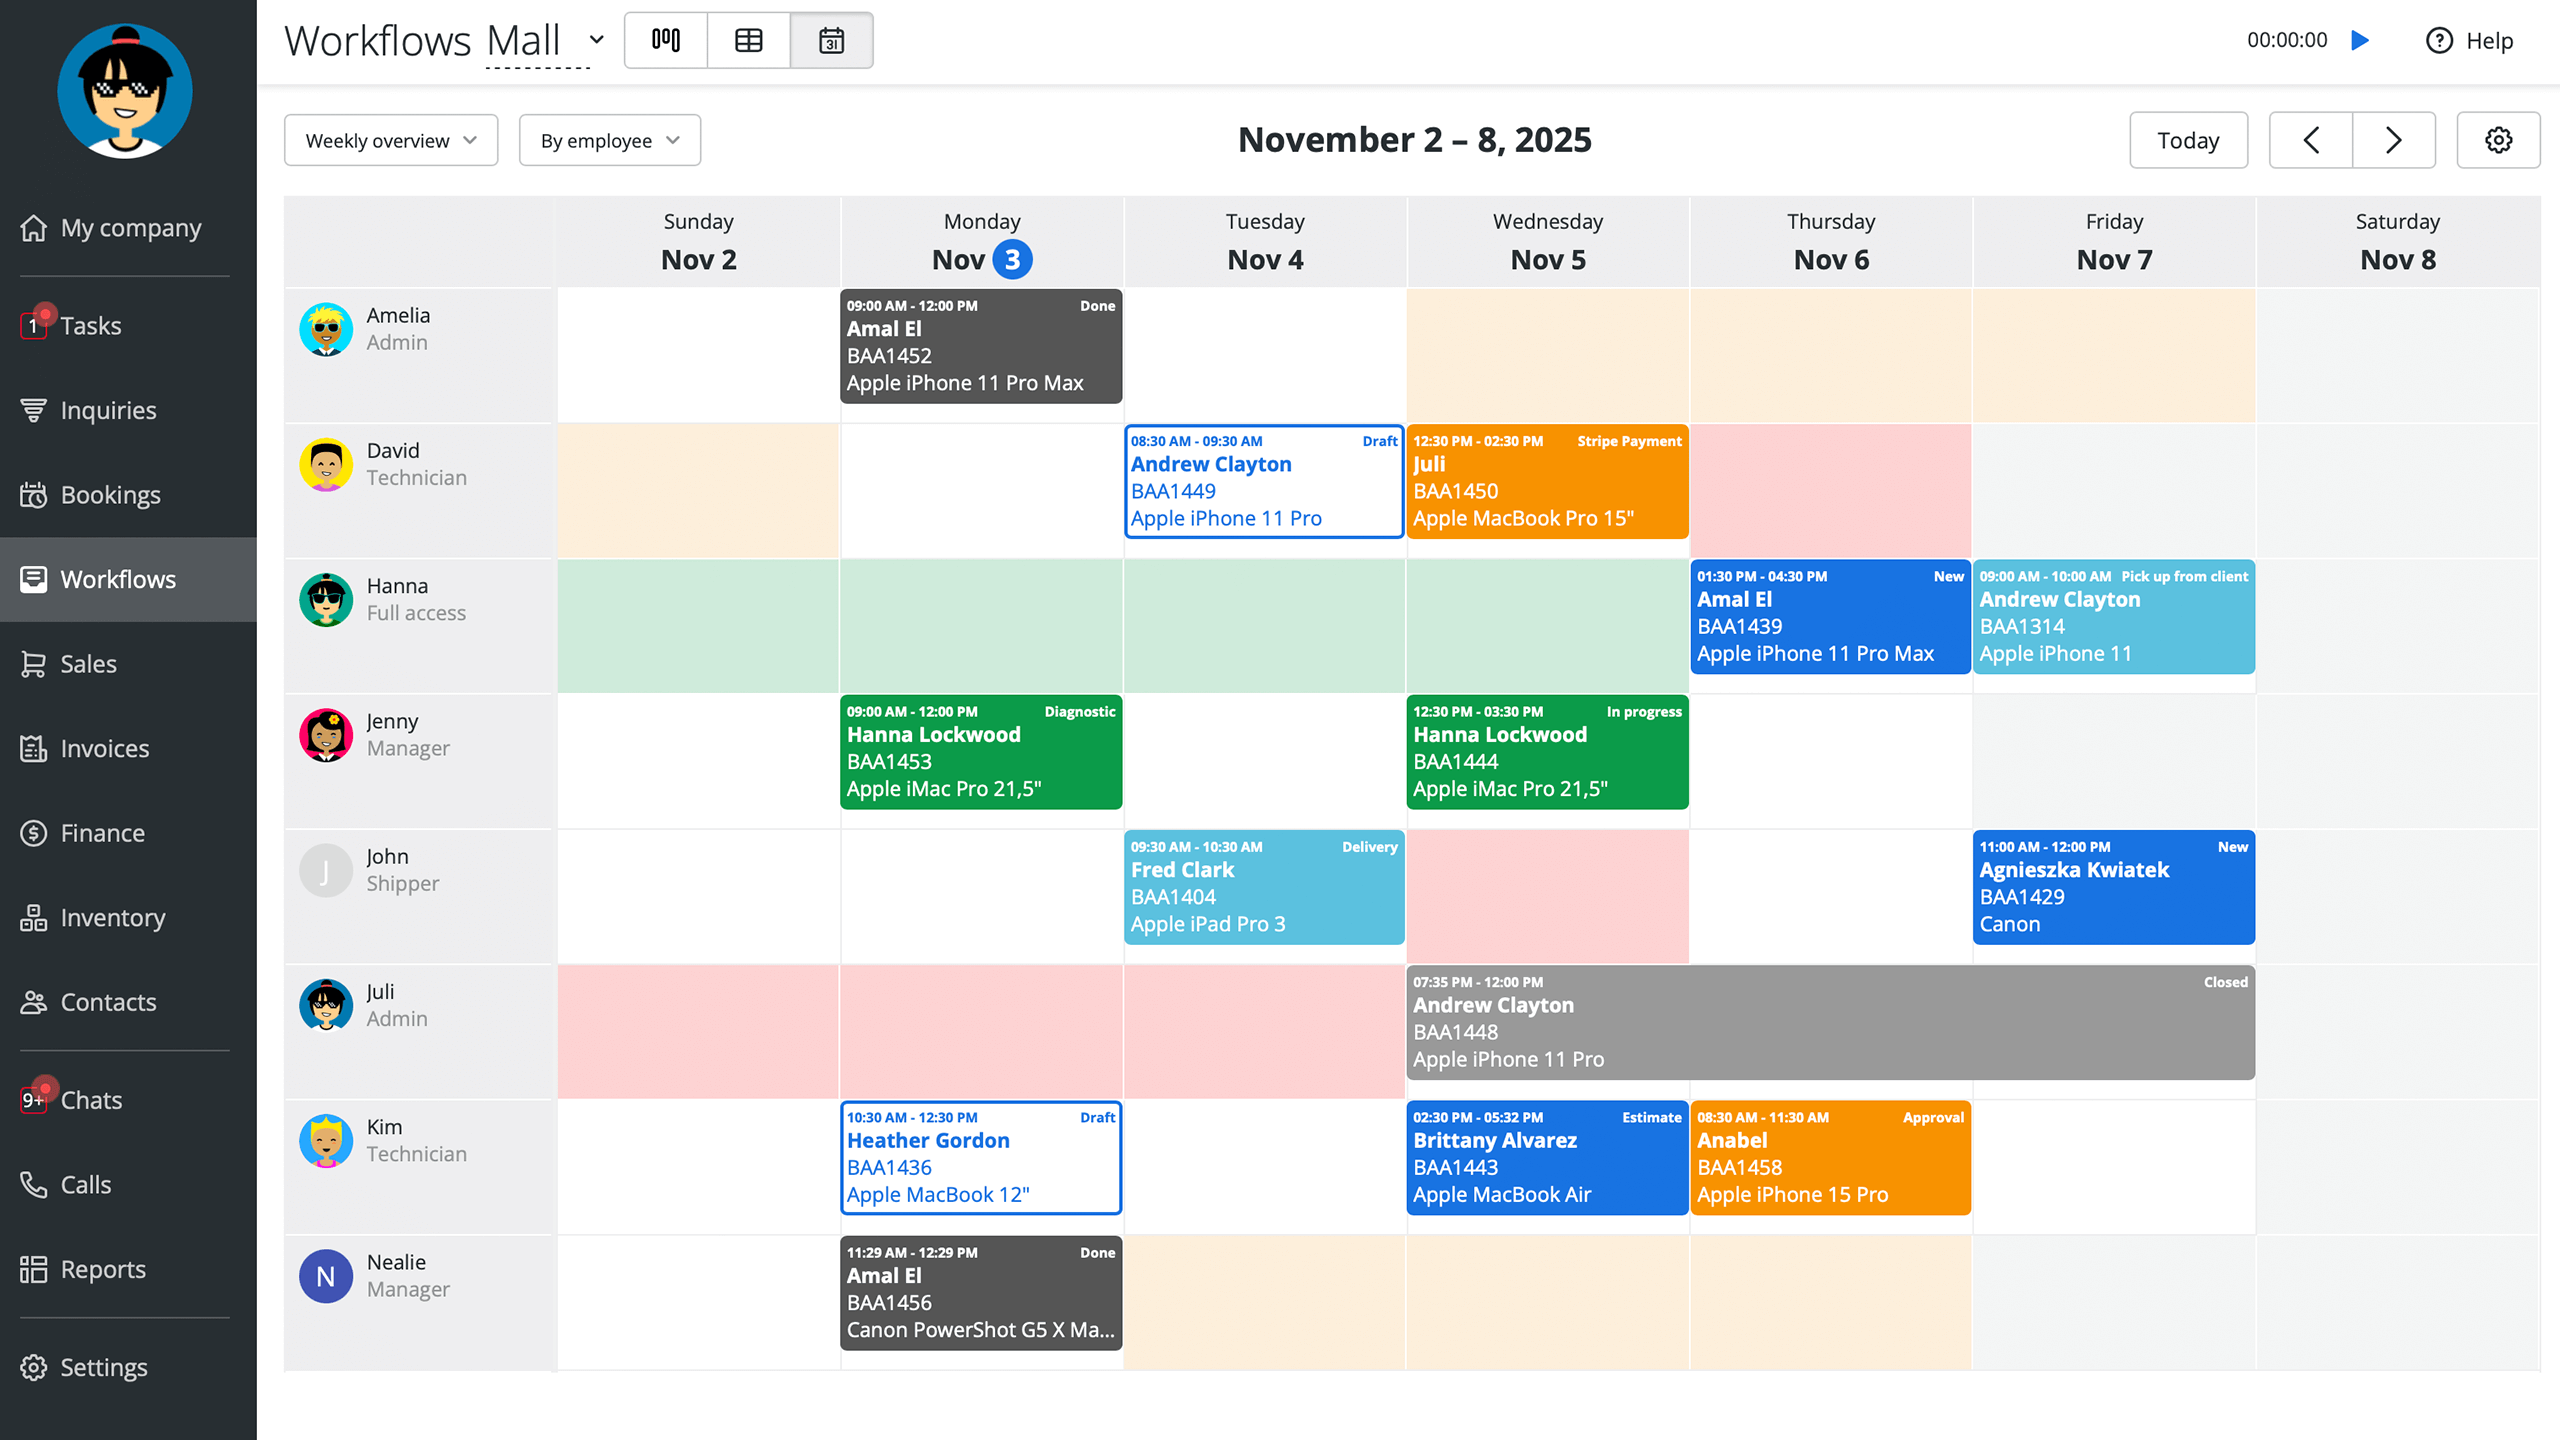Open Help from the question-mark icon
Viewport: 2560px width, 1440px height.
pos(2439,40)
